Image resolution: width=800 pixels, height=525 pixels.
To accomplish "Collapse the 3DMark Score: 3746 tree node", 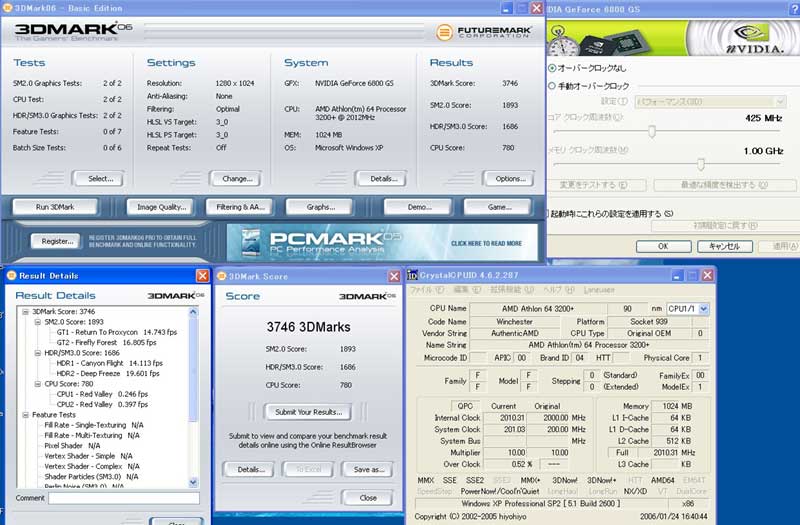I will coord(26,312).
